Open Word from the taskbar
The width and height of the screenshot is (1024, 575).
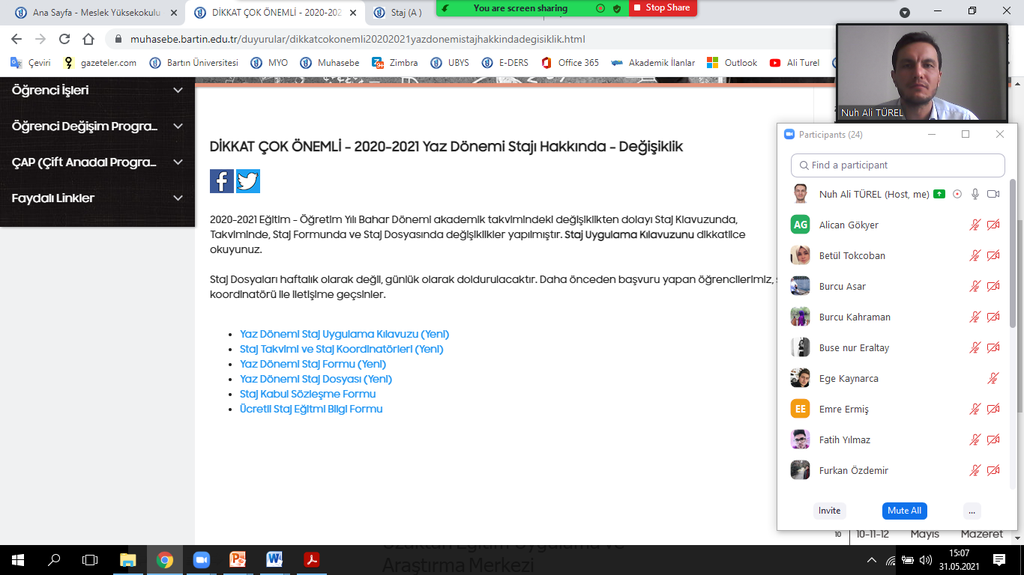(x=274, y=560)
